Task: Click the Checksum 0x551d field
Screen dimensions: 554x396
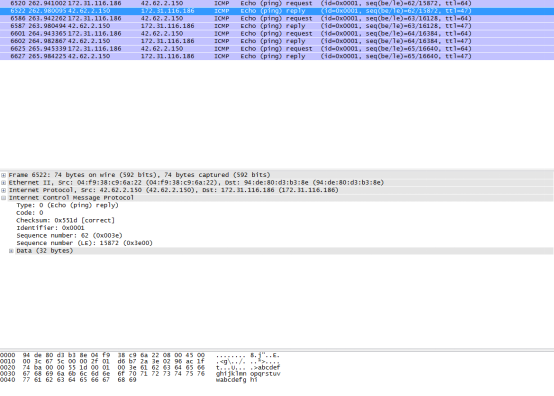Action: [x=66, y=220]
